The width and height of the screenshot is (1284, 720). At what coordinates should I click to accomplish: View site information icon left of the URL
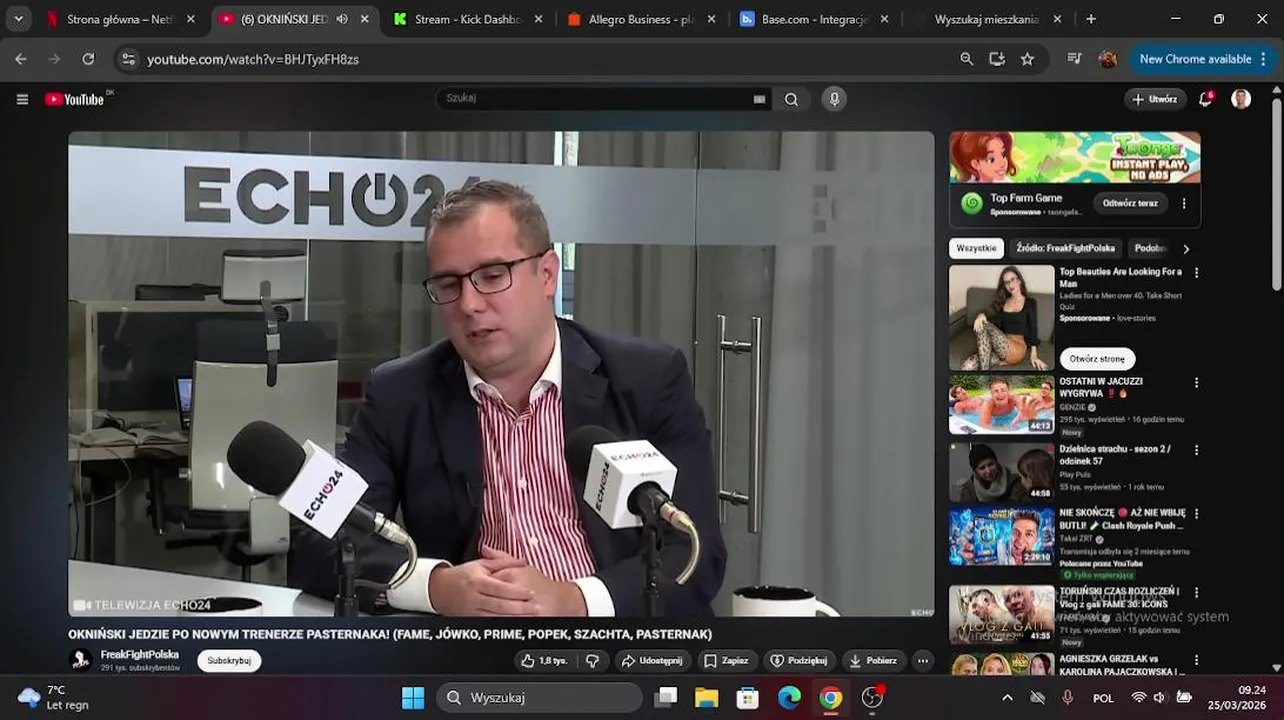128,59
